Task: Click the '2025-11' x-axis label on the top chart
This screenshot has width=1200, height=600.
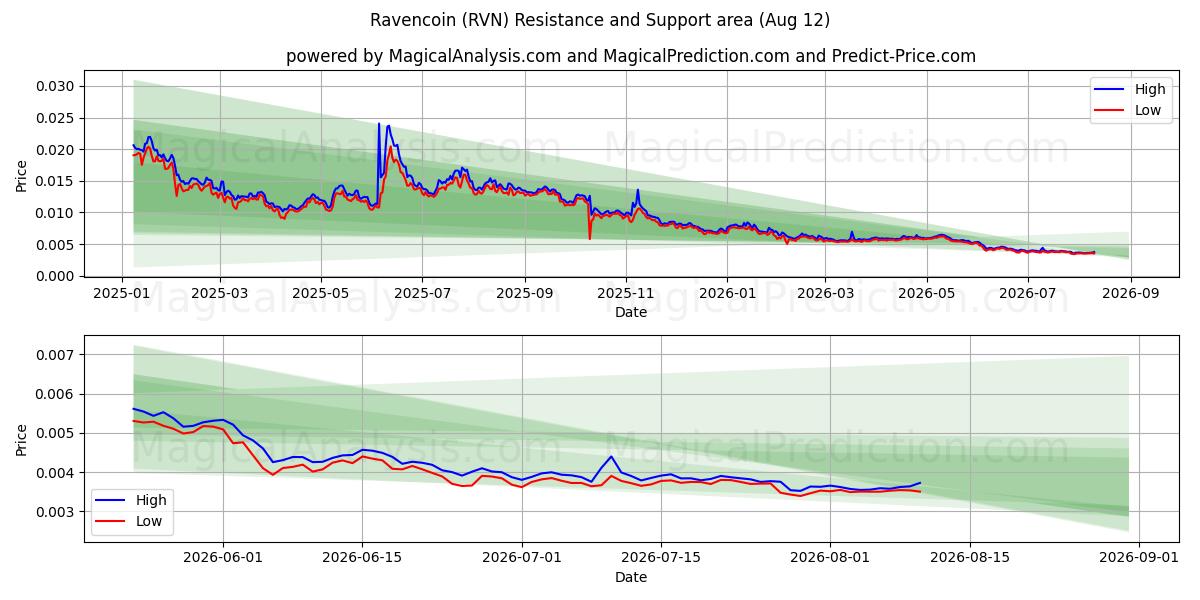Action: [625, 295]
